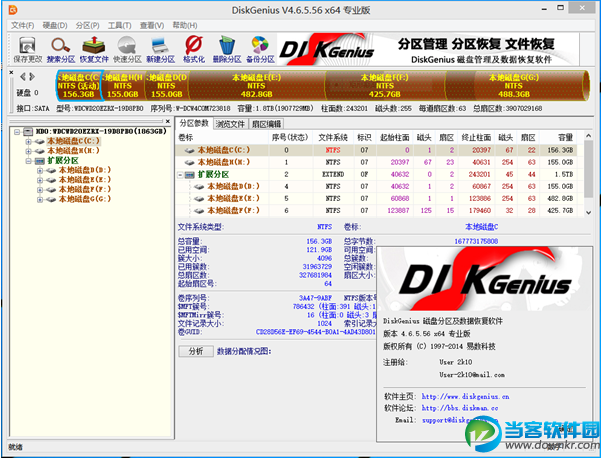
Task: Expand 本地磁盘H(H:) node in left tree
Action: tap(28, 151)
